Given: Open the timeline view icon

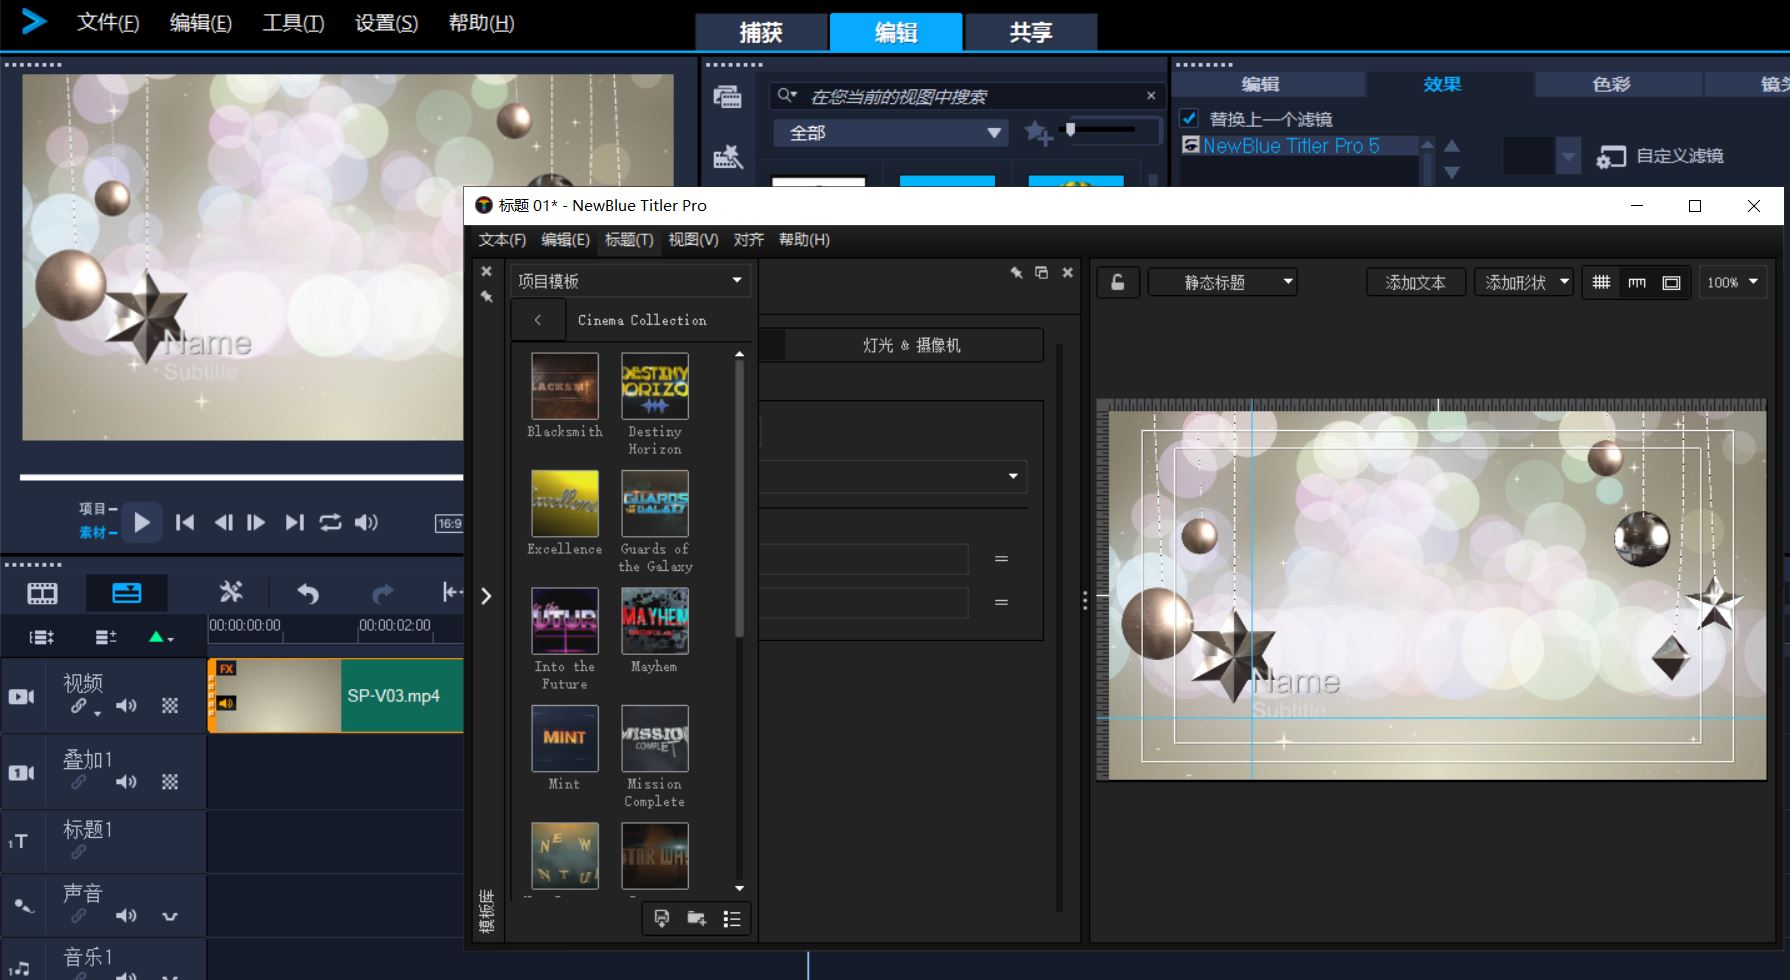Looking at the screenshot, I should tap(126, 593).
